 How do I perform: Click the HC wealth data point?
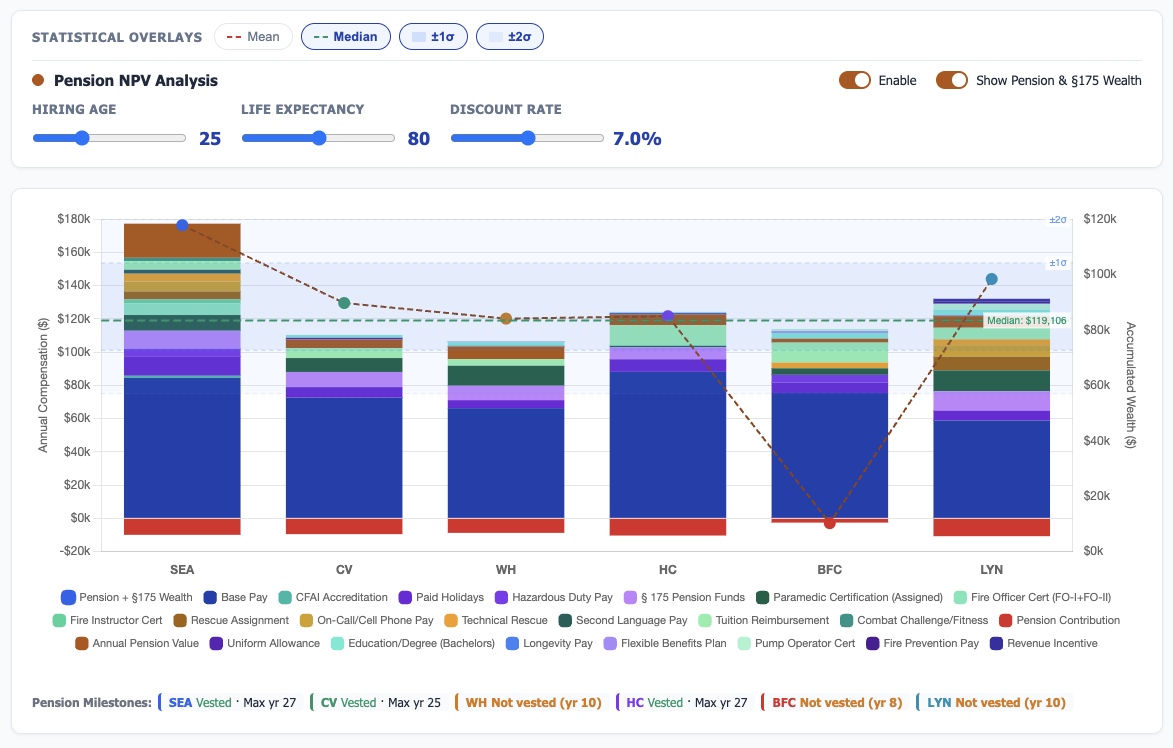(668, 316)
